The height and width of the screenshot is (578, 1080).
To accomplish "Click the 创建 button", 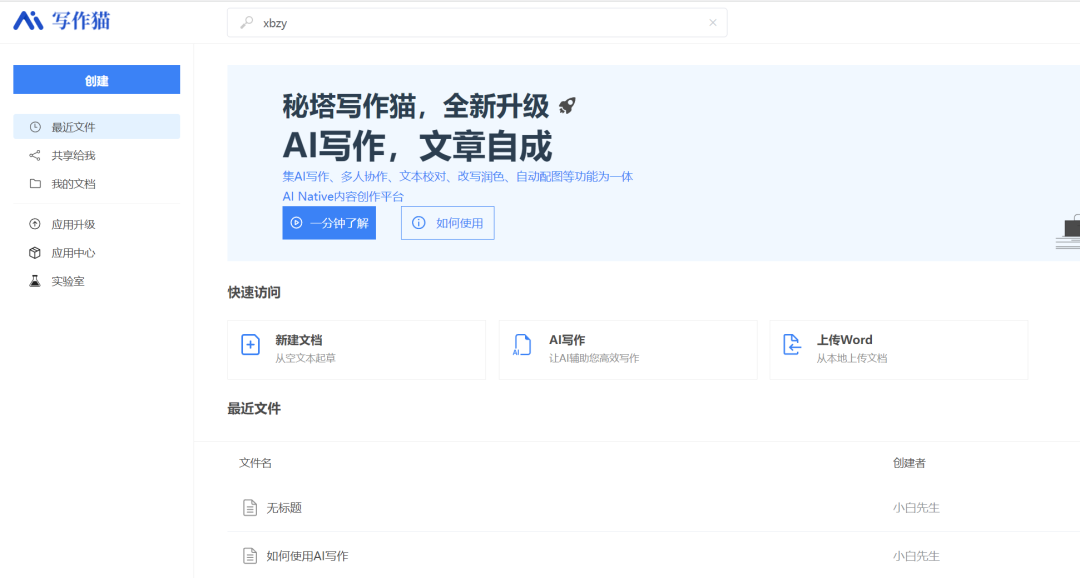I will tap(96, 80).
